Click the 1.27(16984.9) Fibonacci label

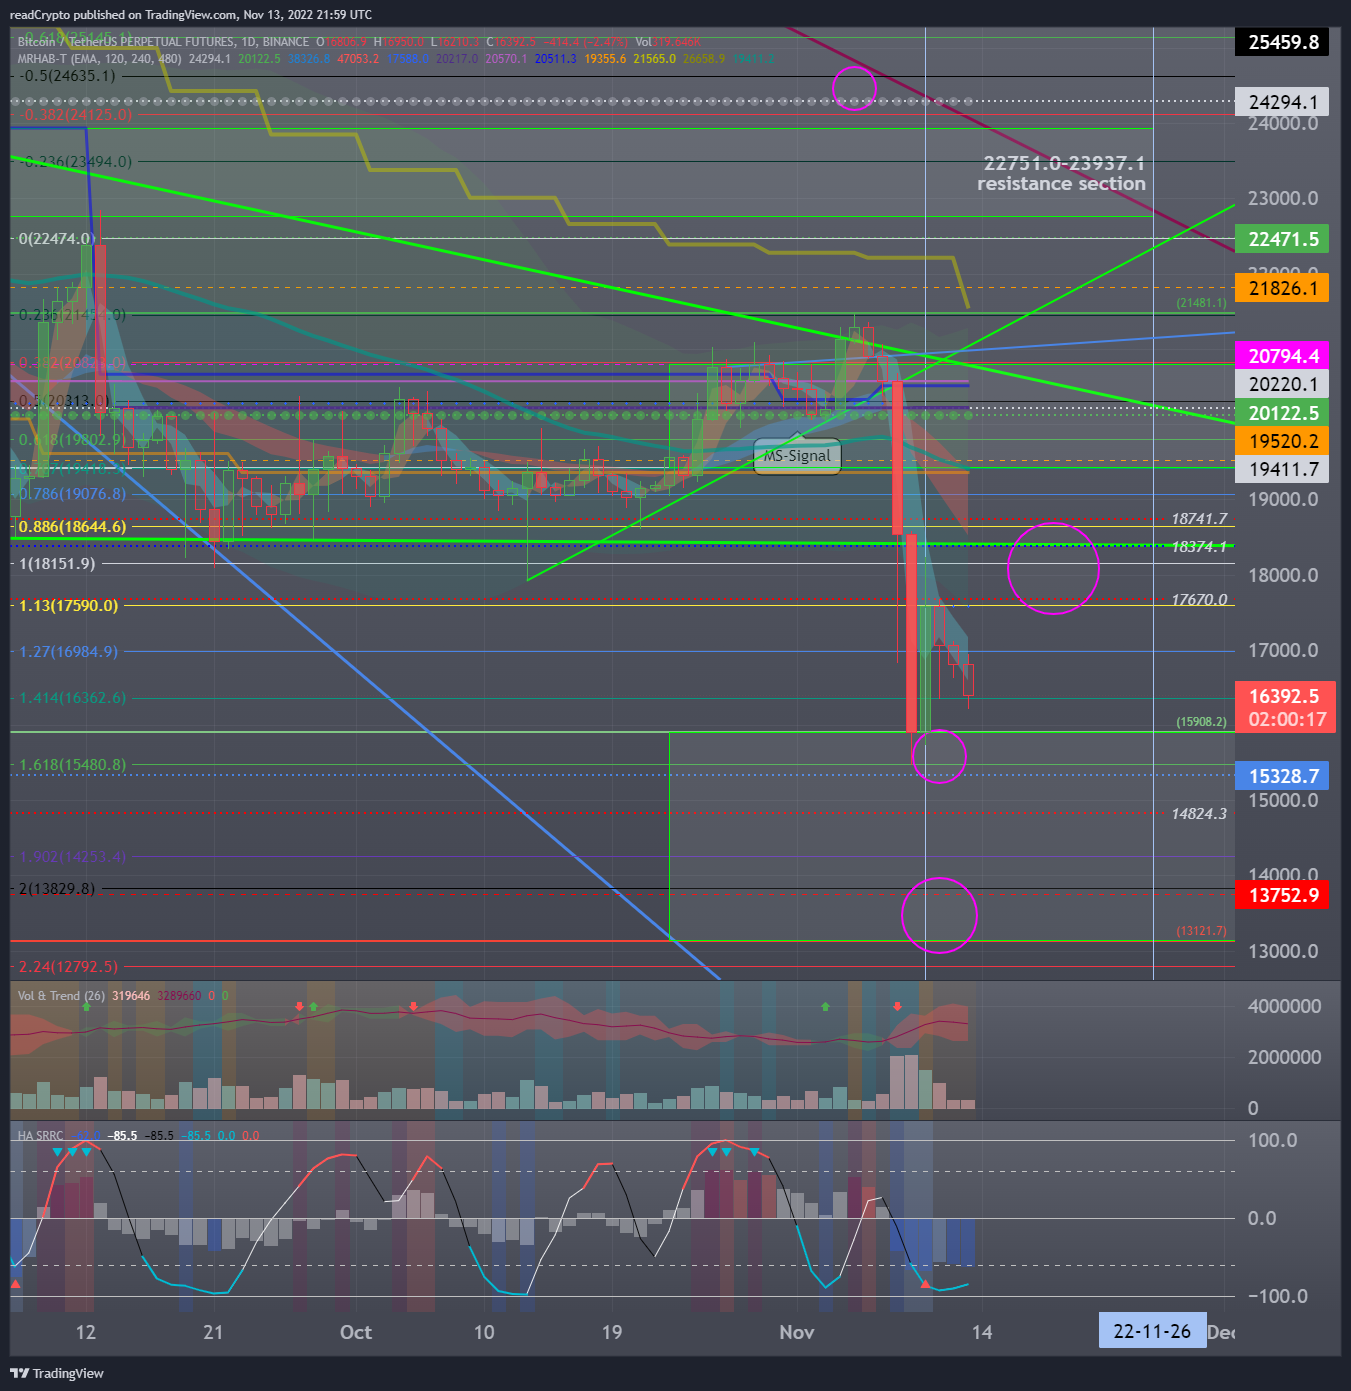68,651
